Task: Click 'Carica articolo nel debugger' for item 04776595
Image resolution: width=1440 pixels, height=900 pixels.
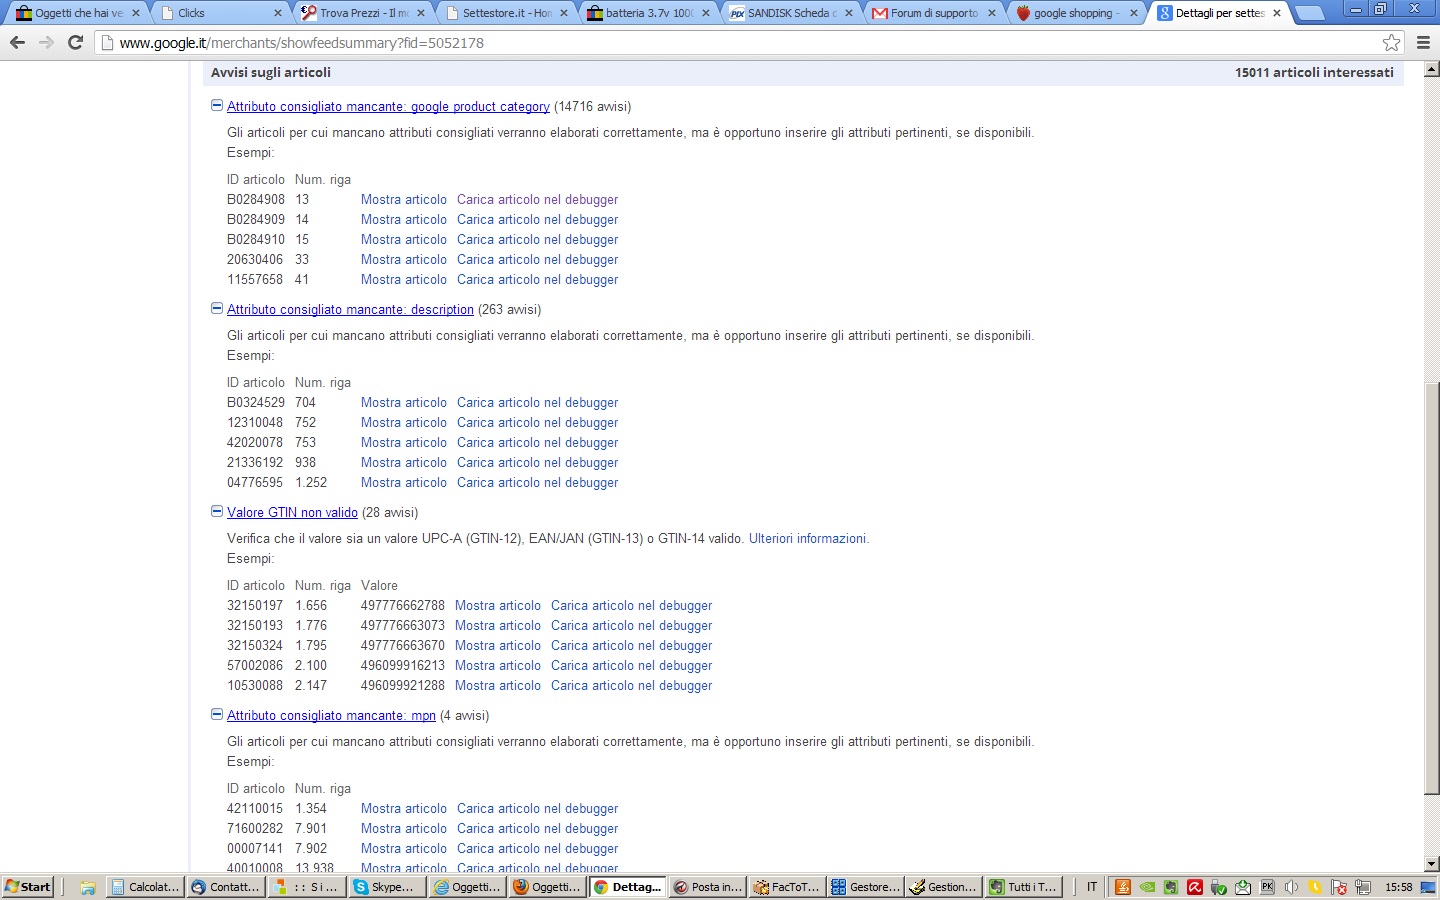Action: [537, 483]
